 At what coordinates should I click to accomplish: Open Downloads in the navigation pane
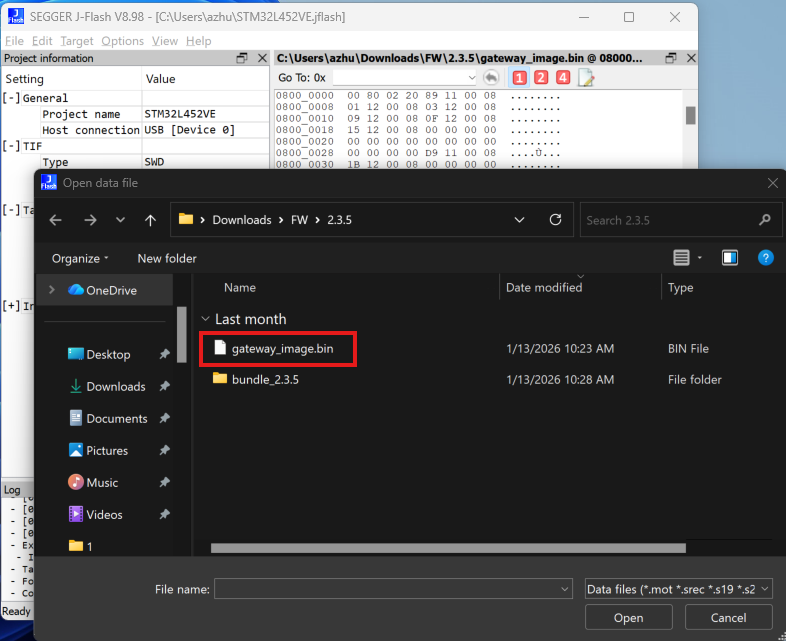point(116,386)
